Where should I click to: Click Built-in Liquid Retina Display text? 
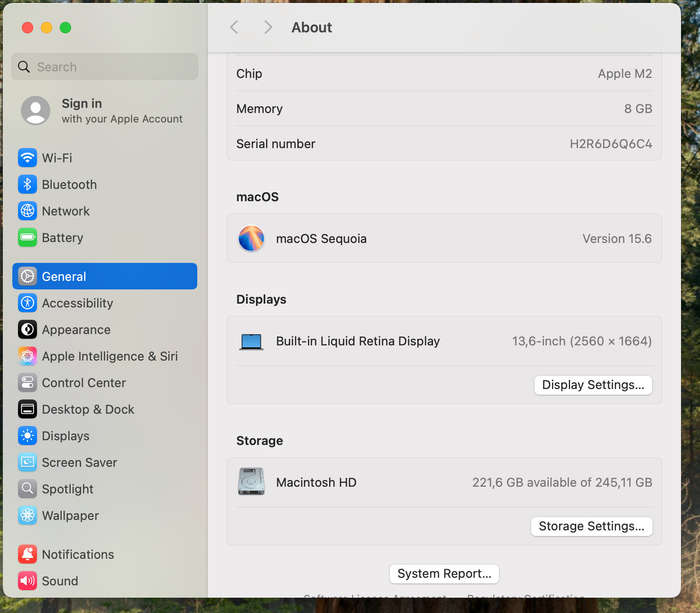358,341
